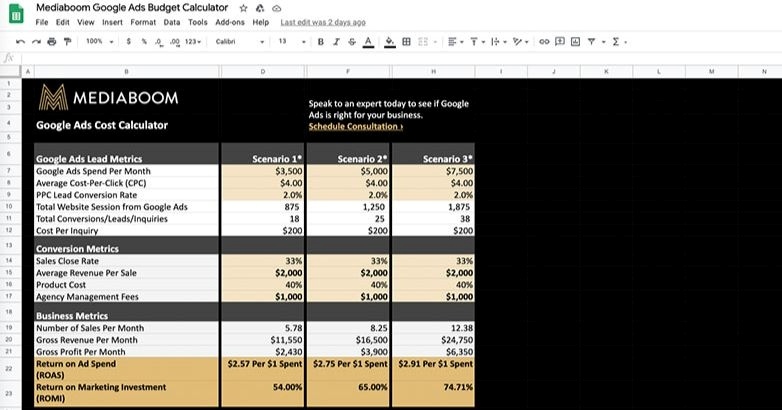Insert a link with the chain icon
The image size is (782, 410).
[x=544, y=42]
